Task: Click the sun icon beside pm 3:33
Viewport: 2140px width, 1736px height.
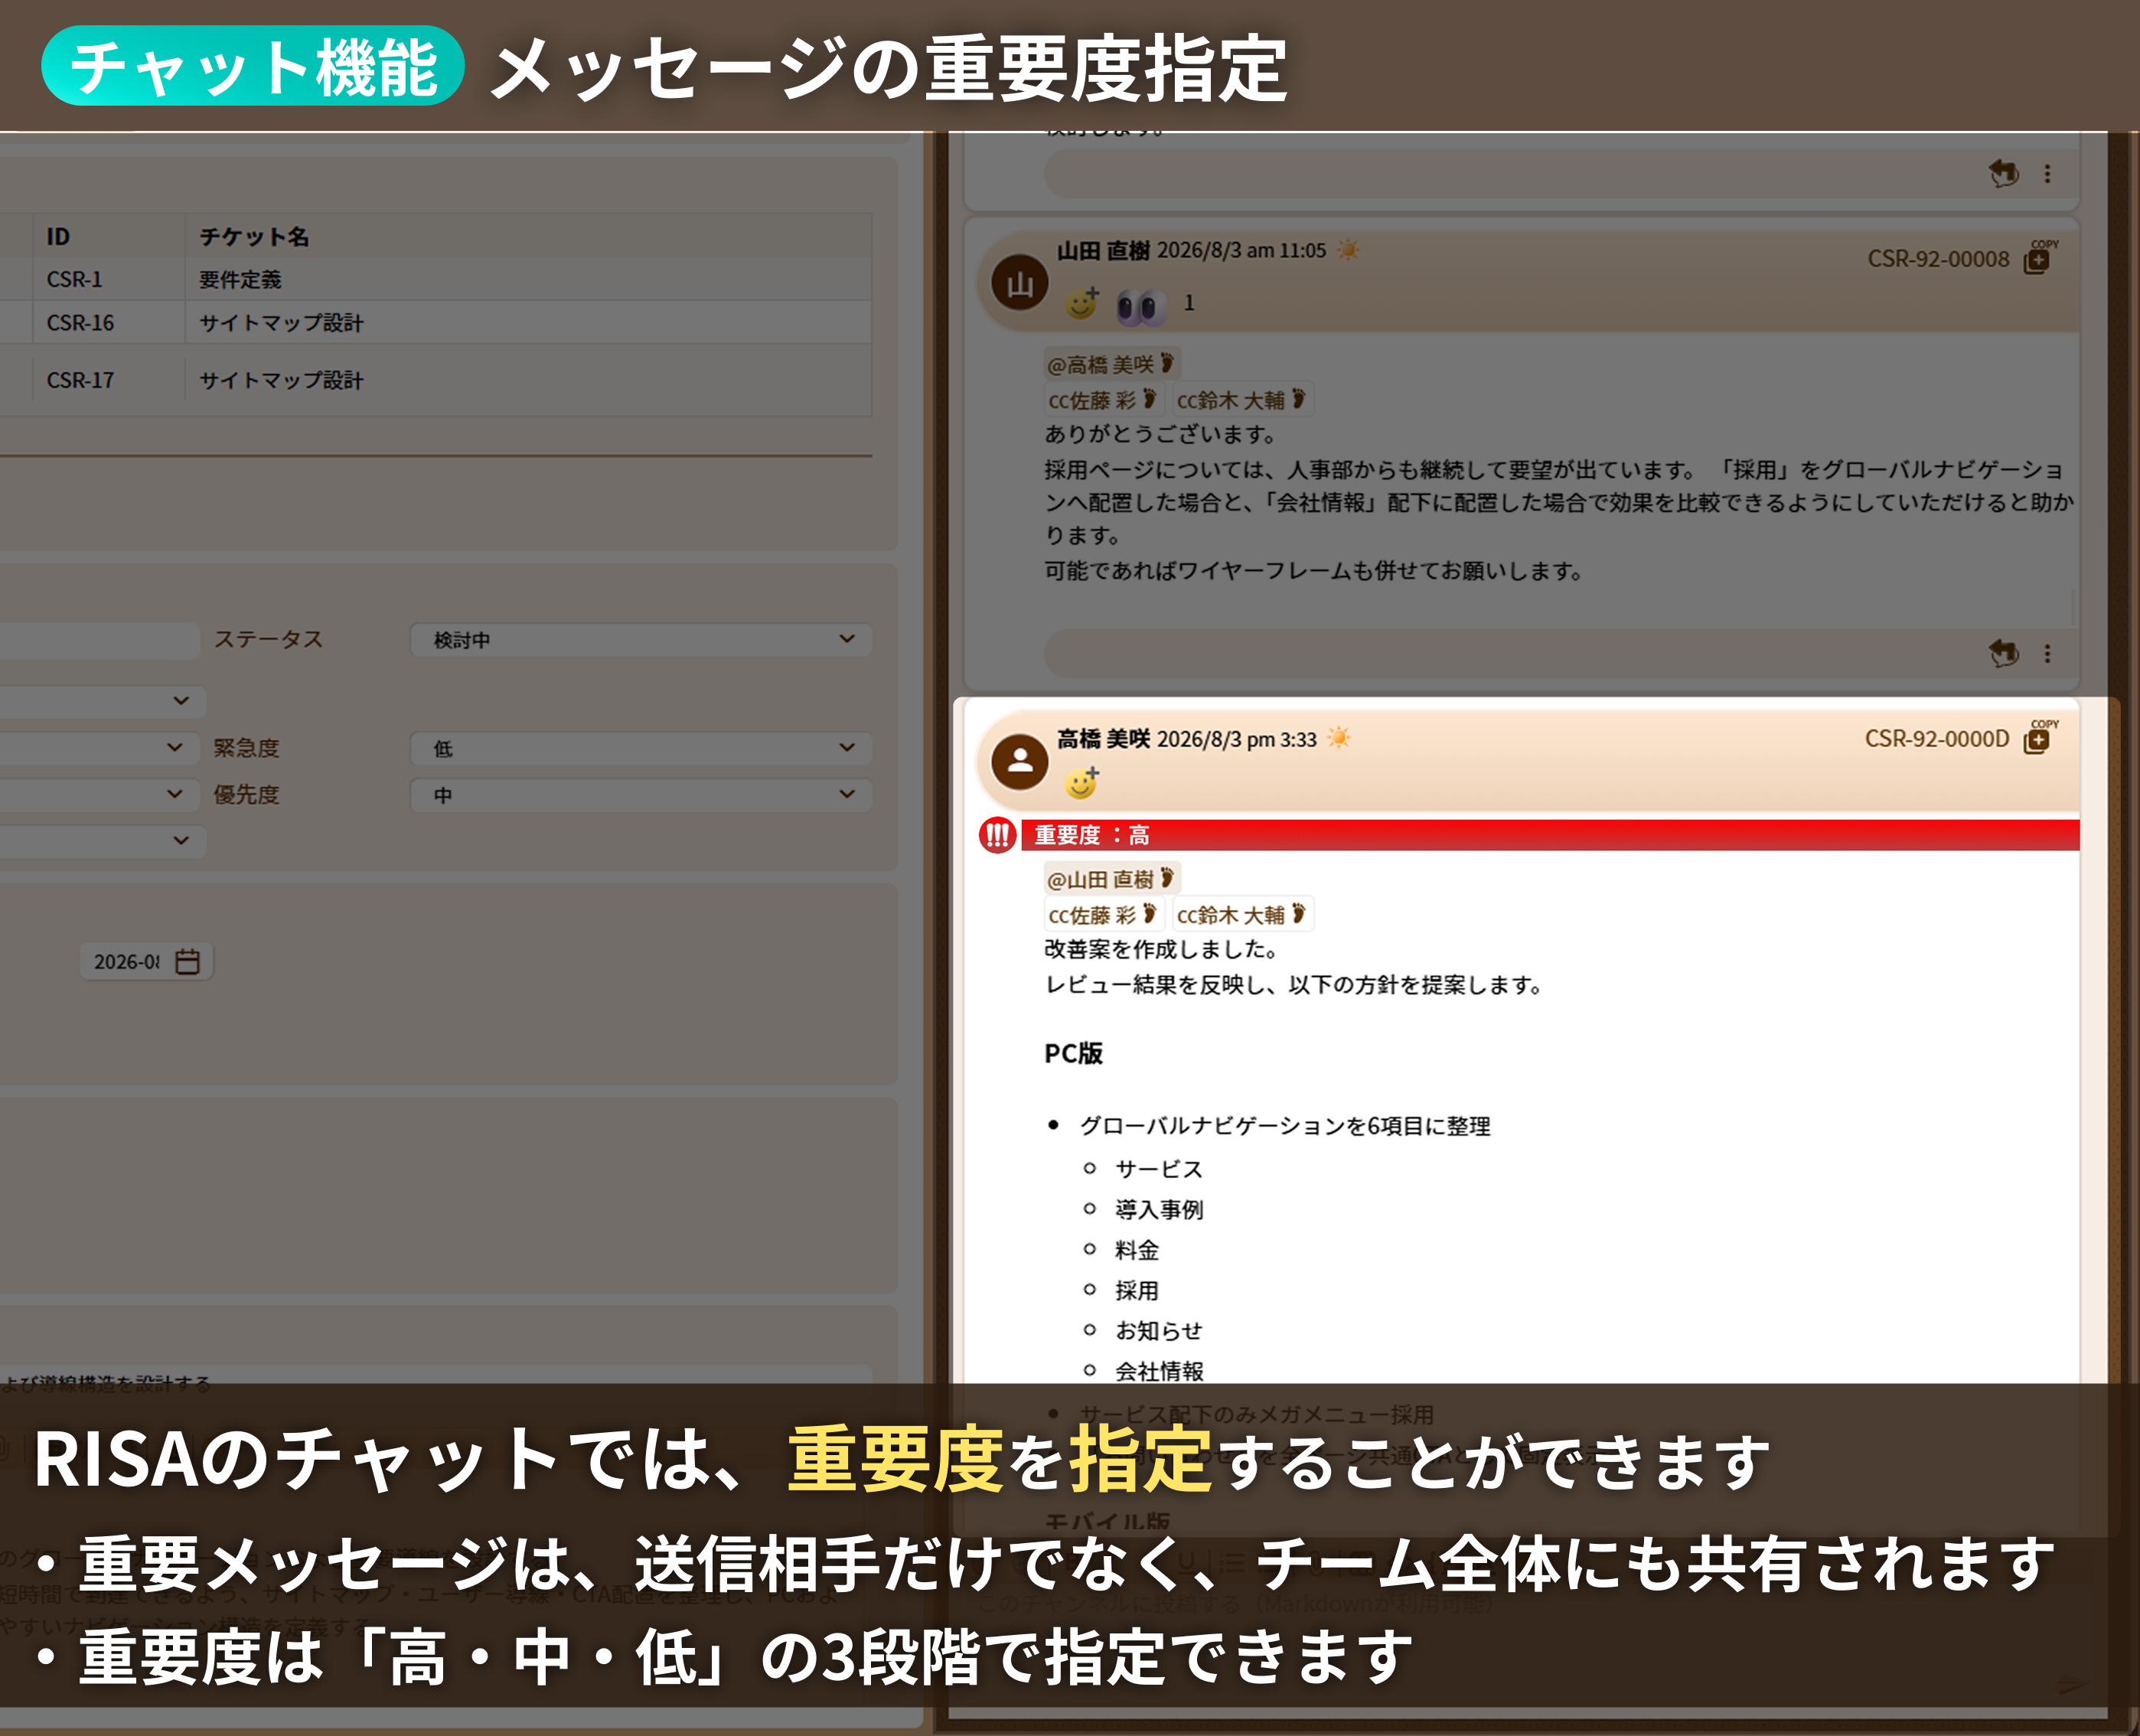Action: click(1338, 738)
